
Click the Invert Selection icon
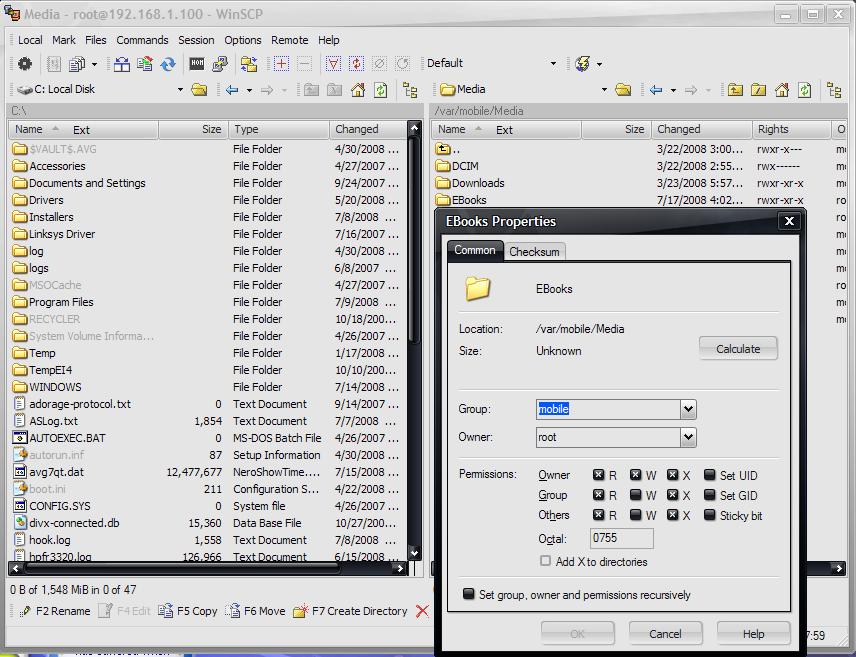[356, 64]
